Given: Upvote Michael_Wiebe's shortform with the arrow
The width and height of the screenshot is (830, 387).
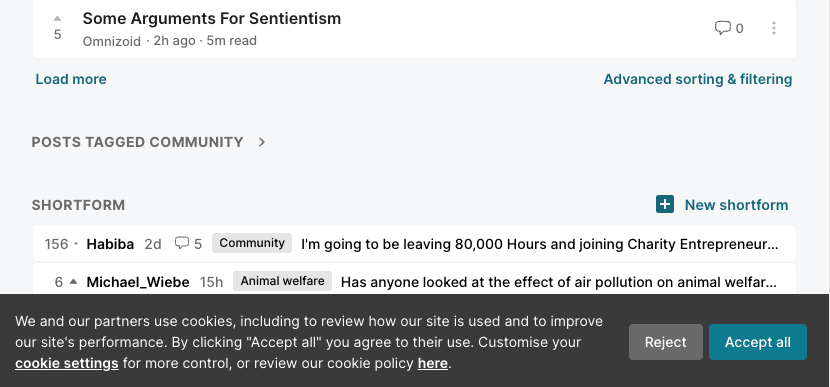Looking at the screenshot, I should [74, 282].
